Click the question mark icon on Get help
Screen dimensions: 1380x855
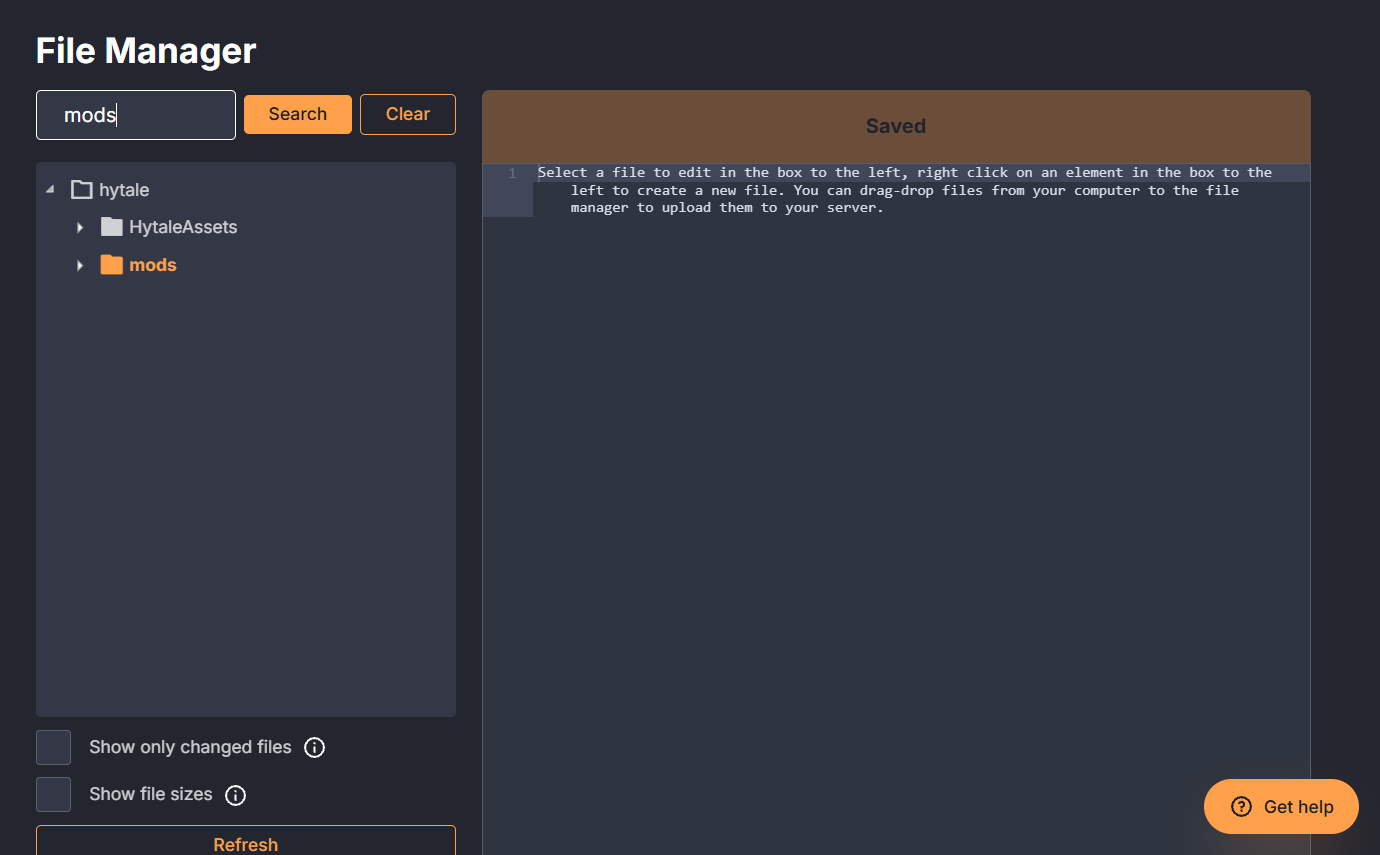[x=1240, y=806]
